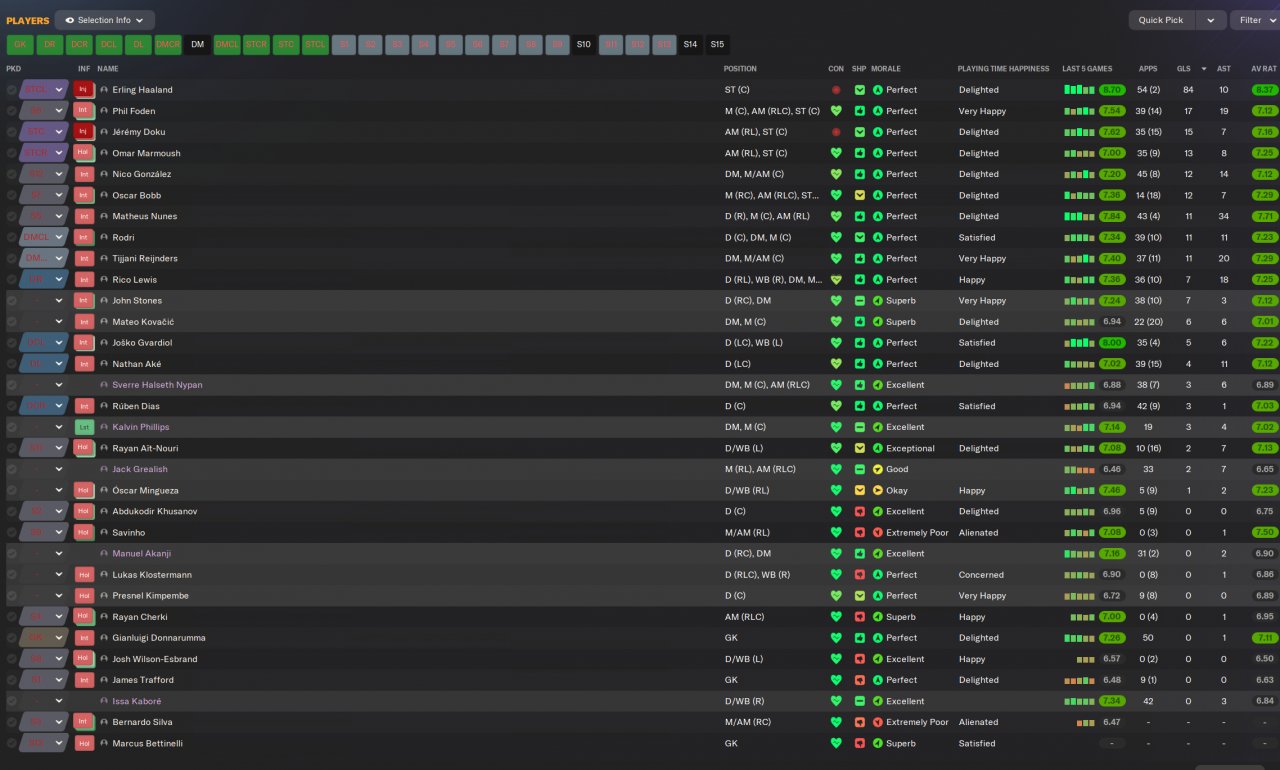Screen dimensions: 1280x770
Task: Open the Selection Info dropdown
Action: tap(105, 20)
